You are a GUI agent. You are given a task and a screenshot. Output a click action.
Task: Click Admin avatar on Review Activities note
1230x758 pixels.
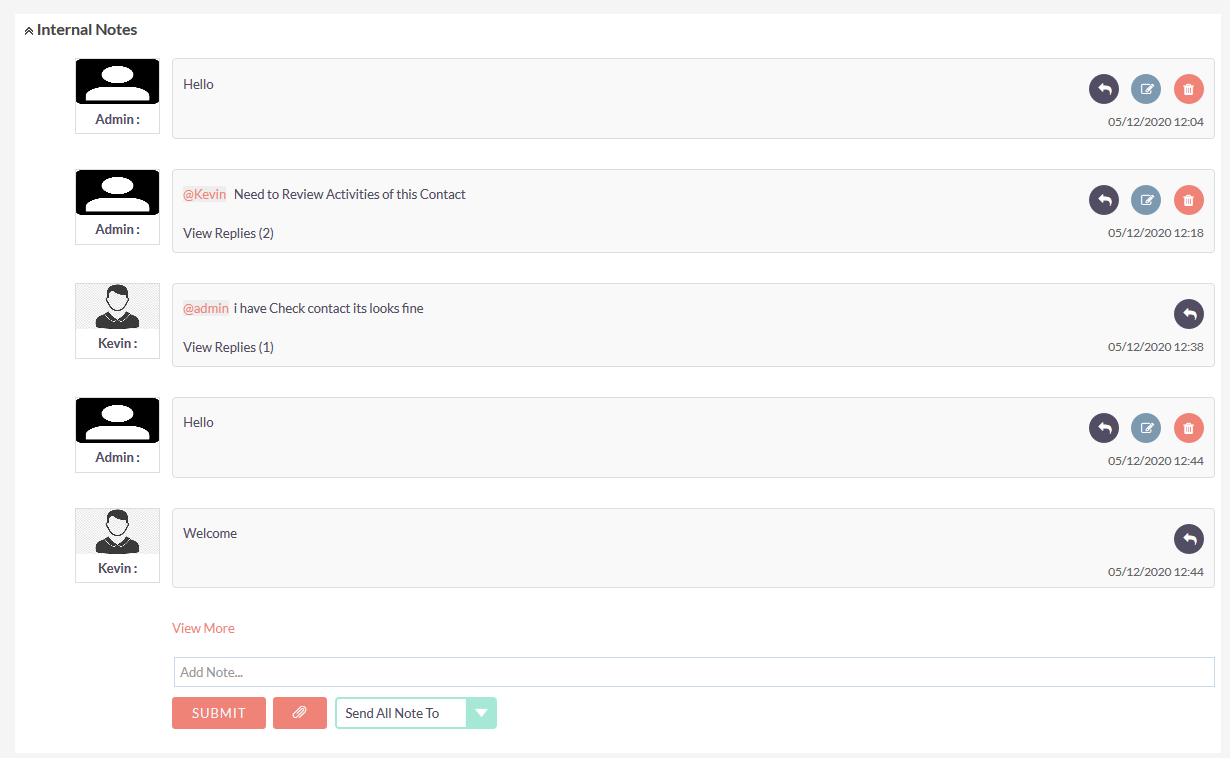click(117, 192)
